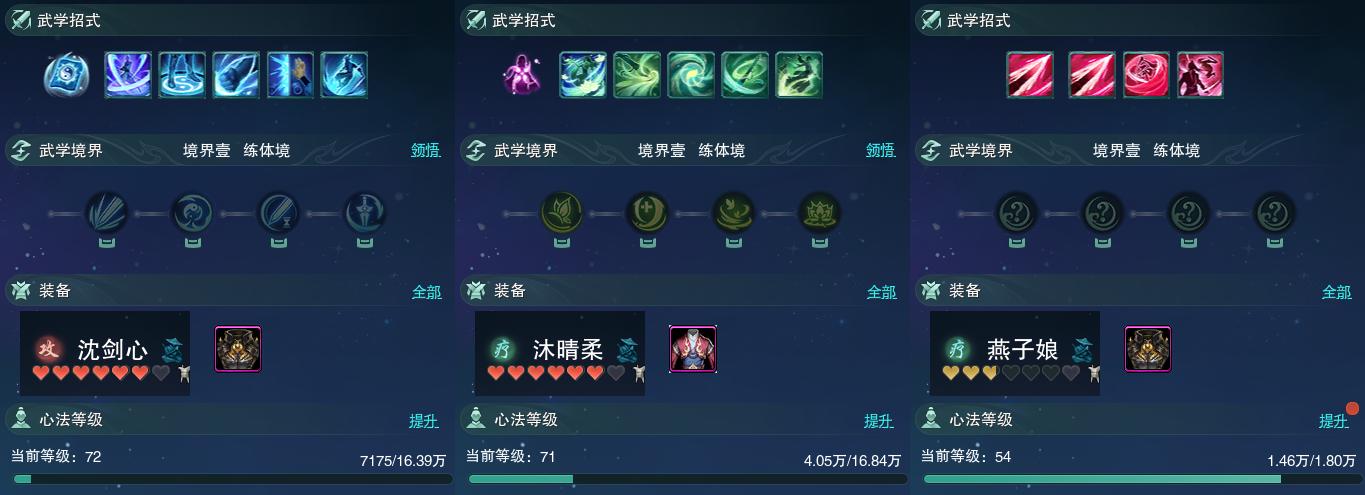Image resolution: width=1365 pixels, height=495 pixels.
Task: Select the first sword-slash realm node for 沈剑心
Action: (x=106, y=213)
